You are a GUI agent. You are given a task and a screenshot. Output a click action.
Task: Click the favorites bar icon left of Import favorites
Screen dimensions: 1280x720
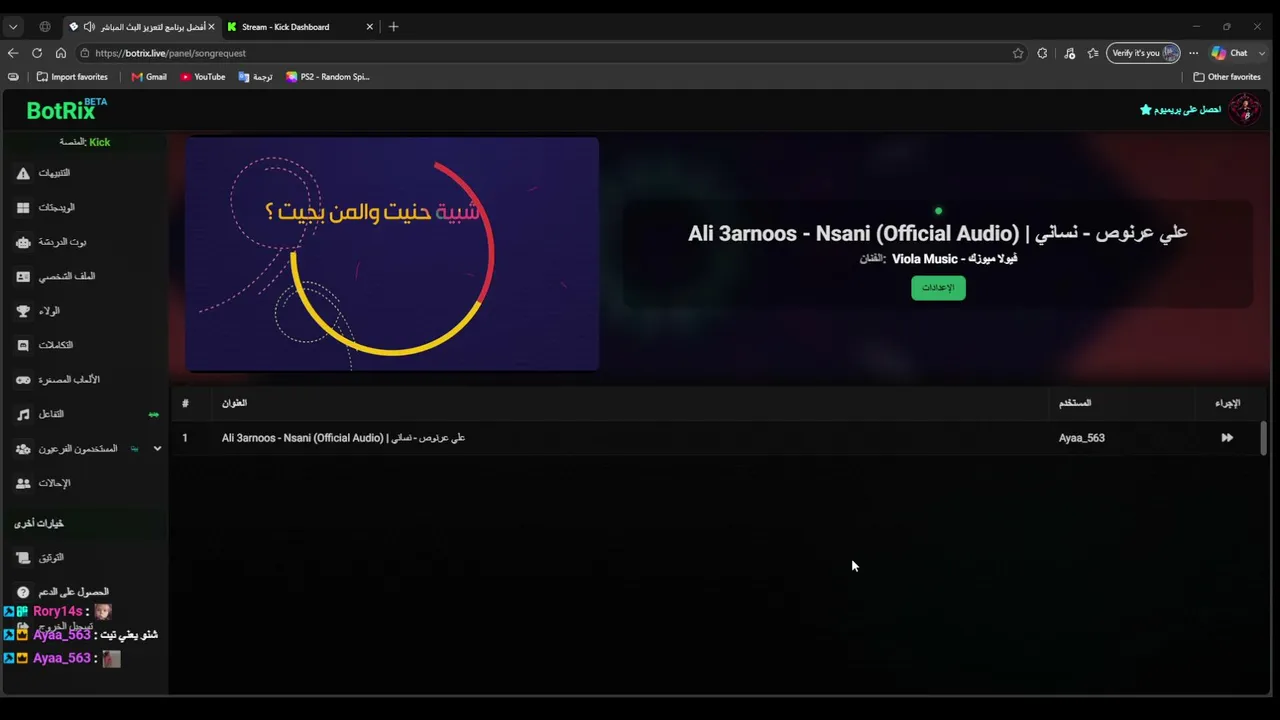pyautogui.click(x=13, y=77)
